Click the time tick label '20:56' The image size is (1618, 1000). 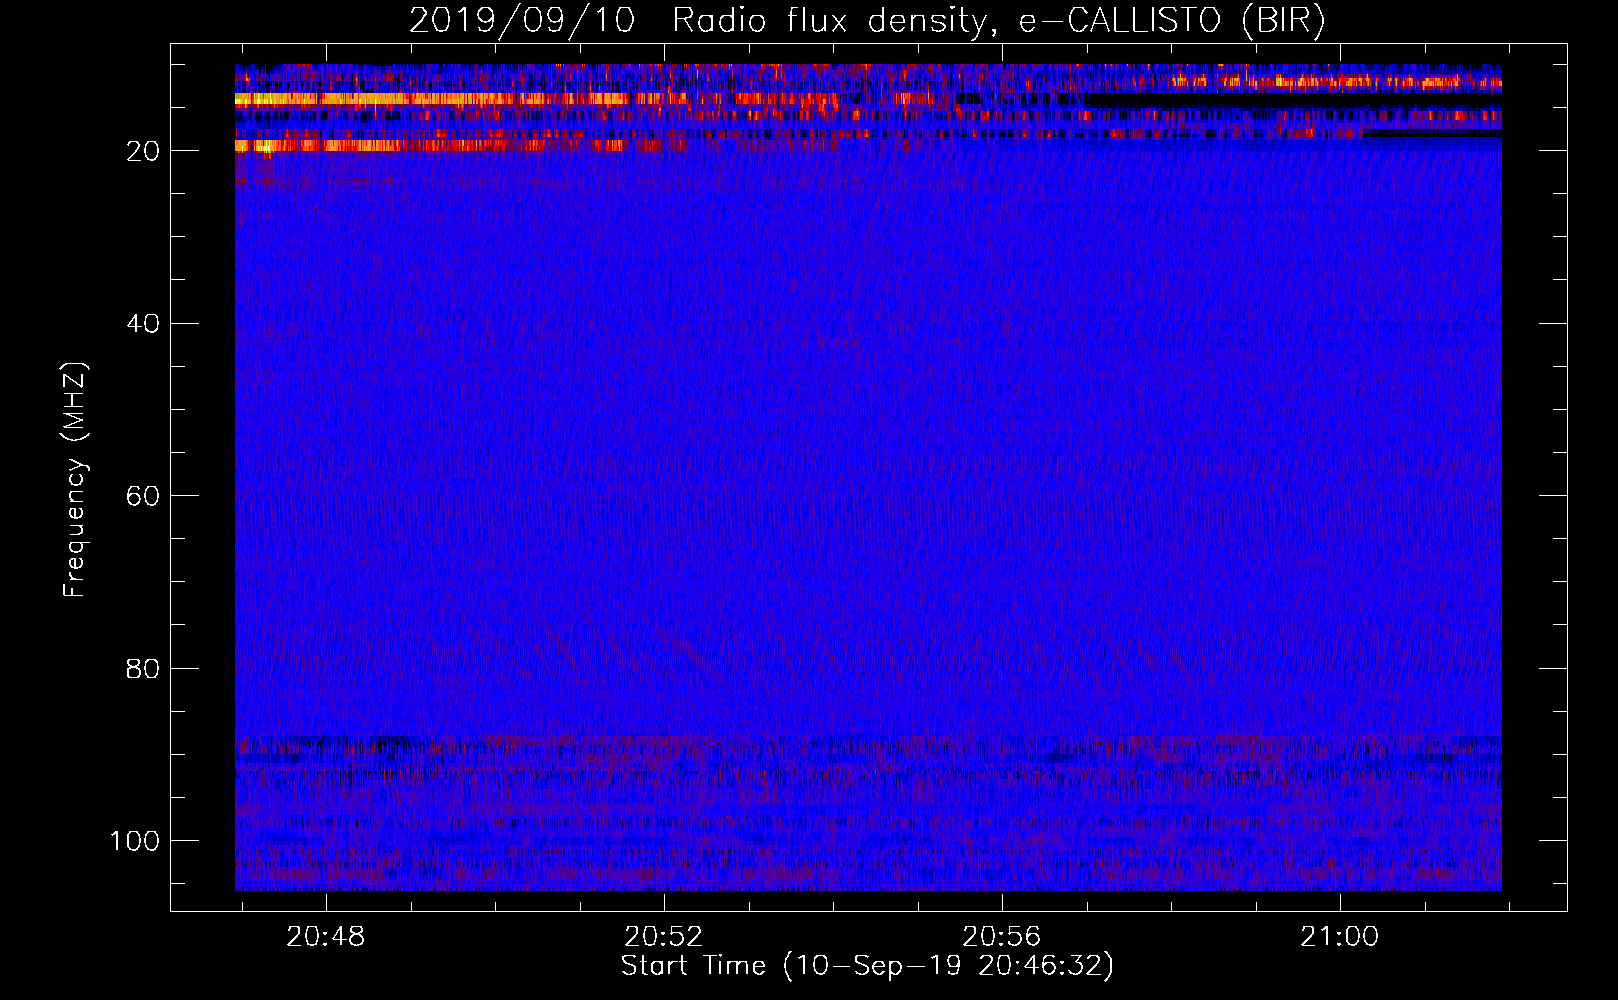1002,937
